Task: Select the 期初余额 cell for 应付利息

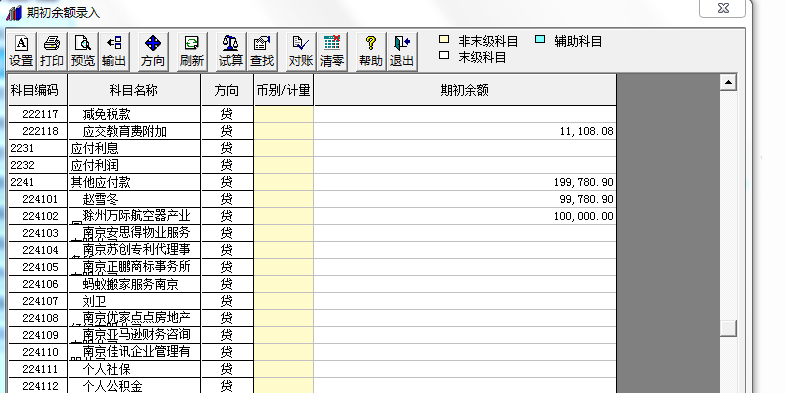Action: click(x=465, y=148)
